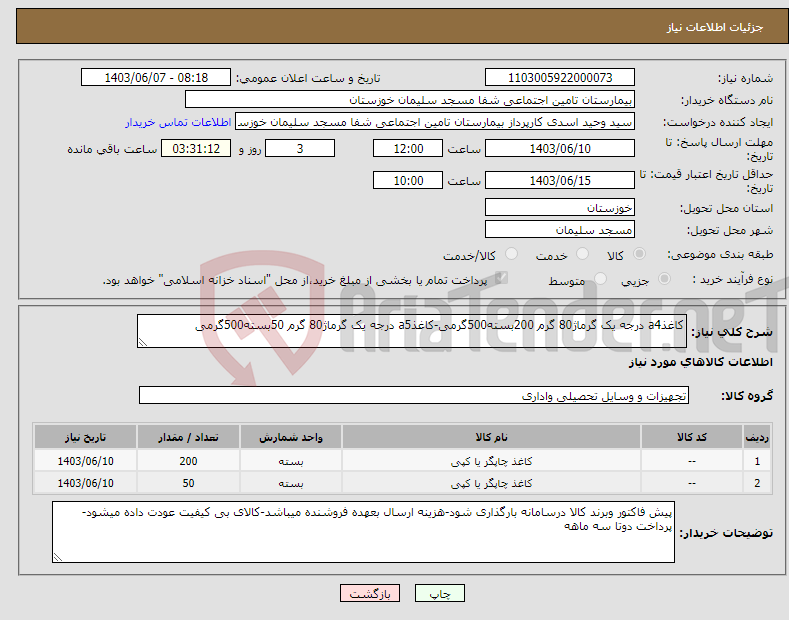Click the طبقه بندی موضوعی label
Image resolution: width=789 pixels, height=620 pixels.
click(720, 255)
